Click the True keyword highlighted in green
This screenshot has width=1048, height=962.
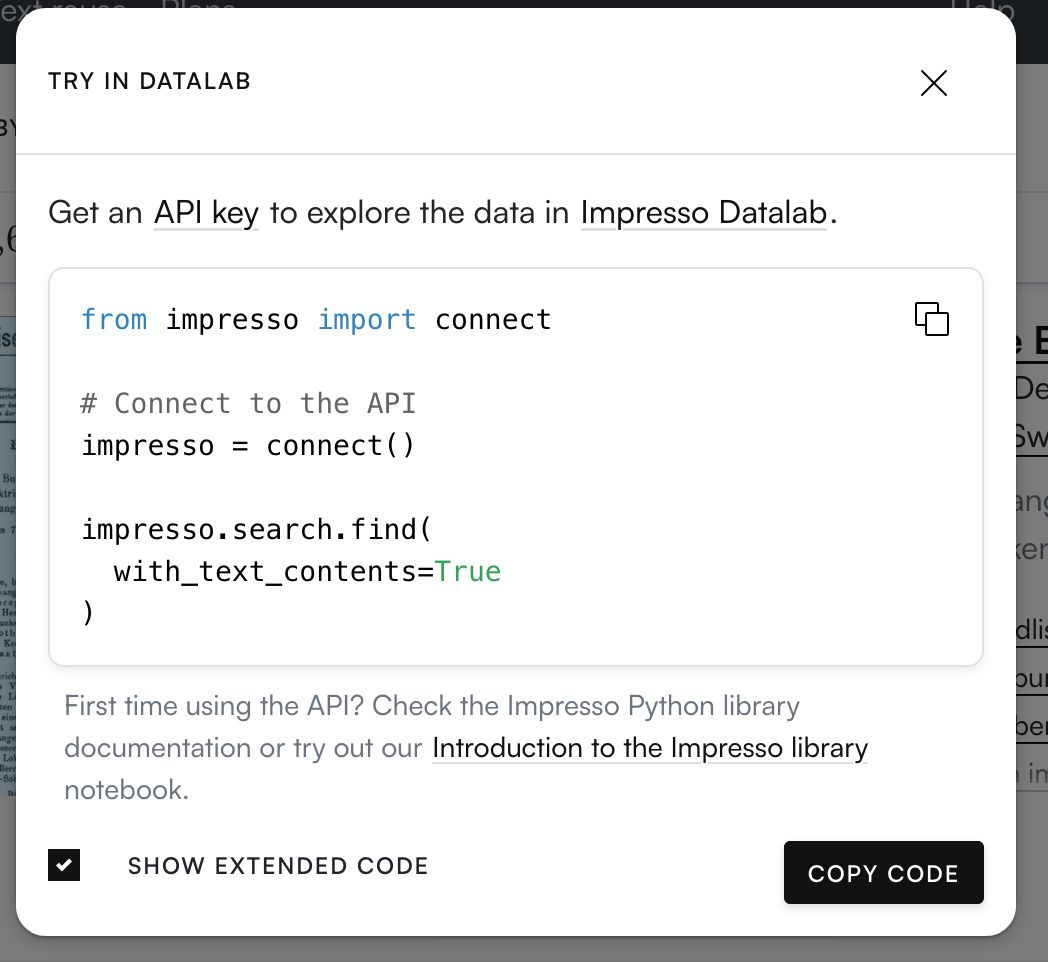point(469,571)
